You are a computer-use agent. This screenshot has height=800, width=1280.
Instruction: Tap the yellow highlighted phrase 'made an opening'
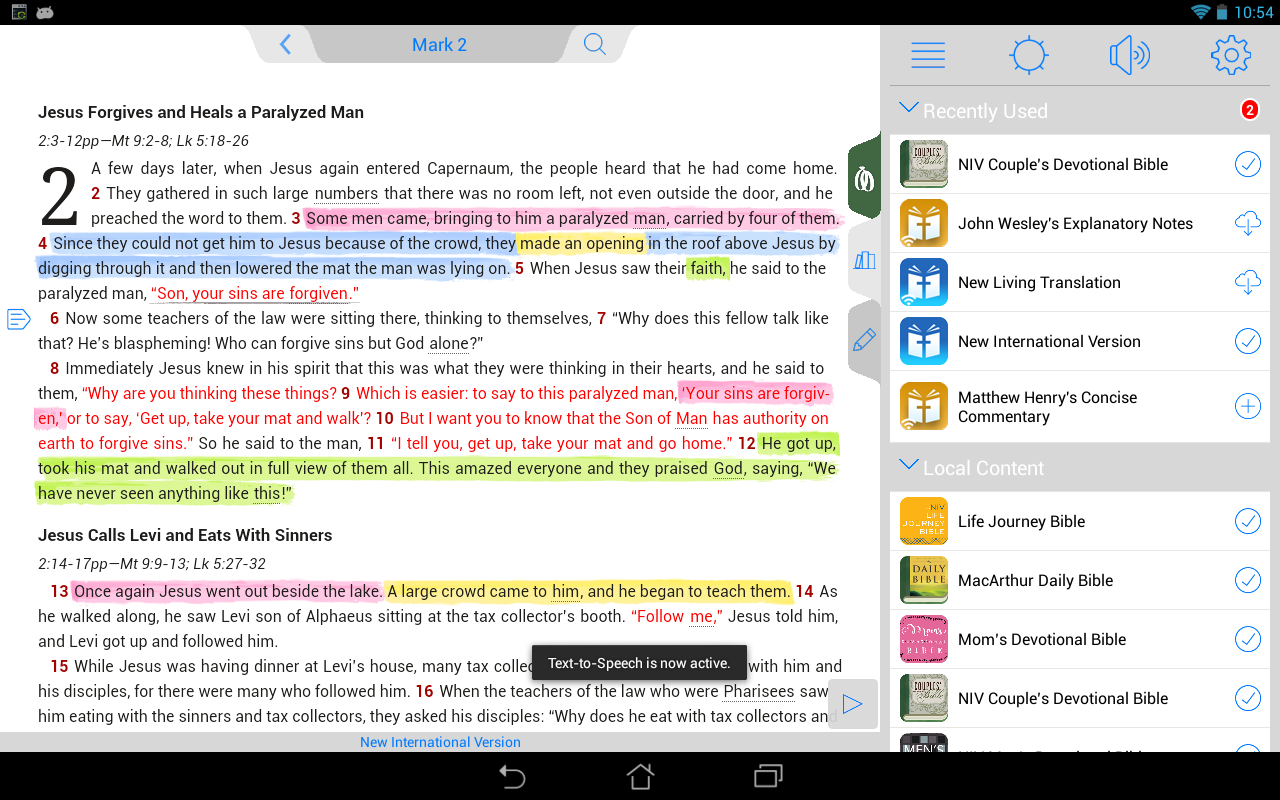(x=582, y=244)
